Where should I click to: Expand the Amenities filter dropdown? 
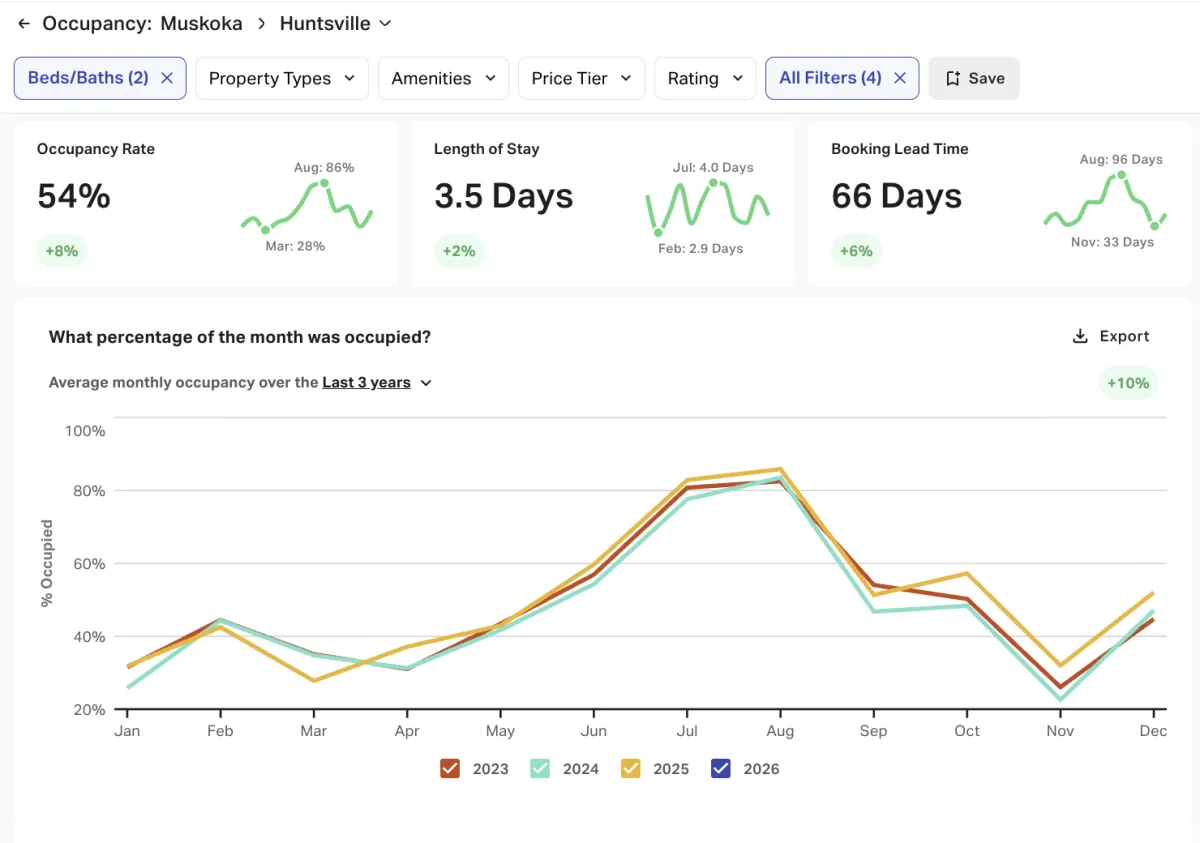pyautogui.click(x=443, y=78)
